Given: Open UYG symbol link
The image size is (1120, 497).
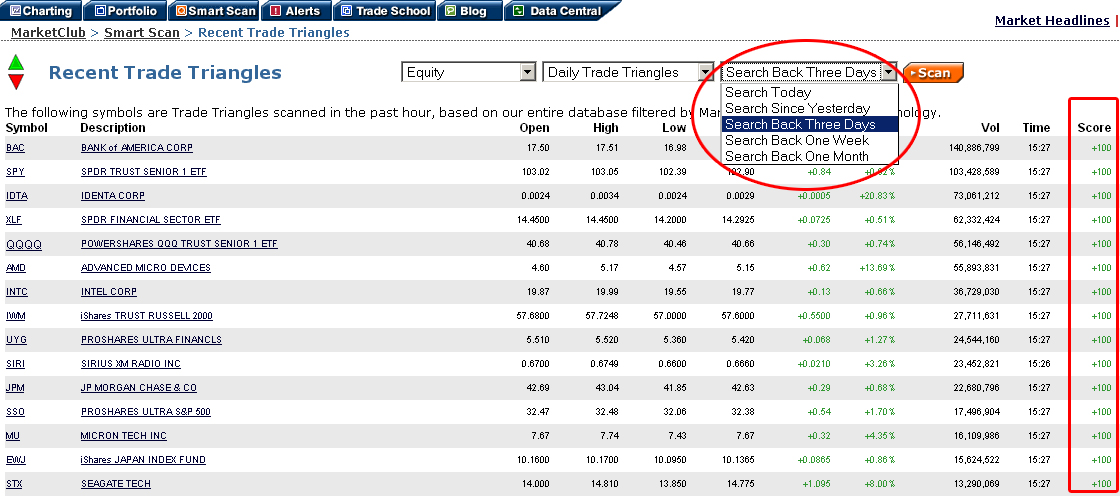Looking at the screenshot, I should point(16,340).
